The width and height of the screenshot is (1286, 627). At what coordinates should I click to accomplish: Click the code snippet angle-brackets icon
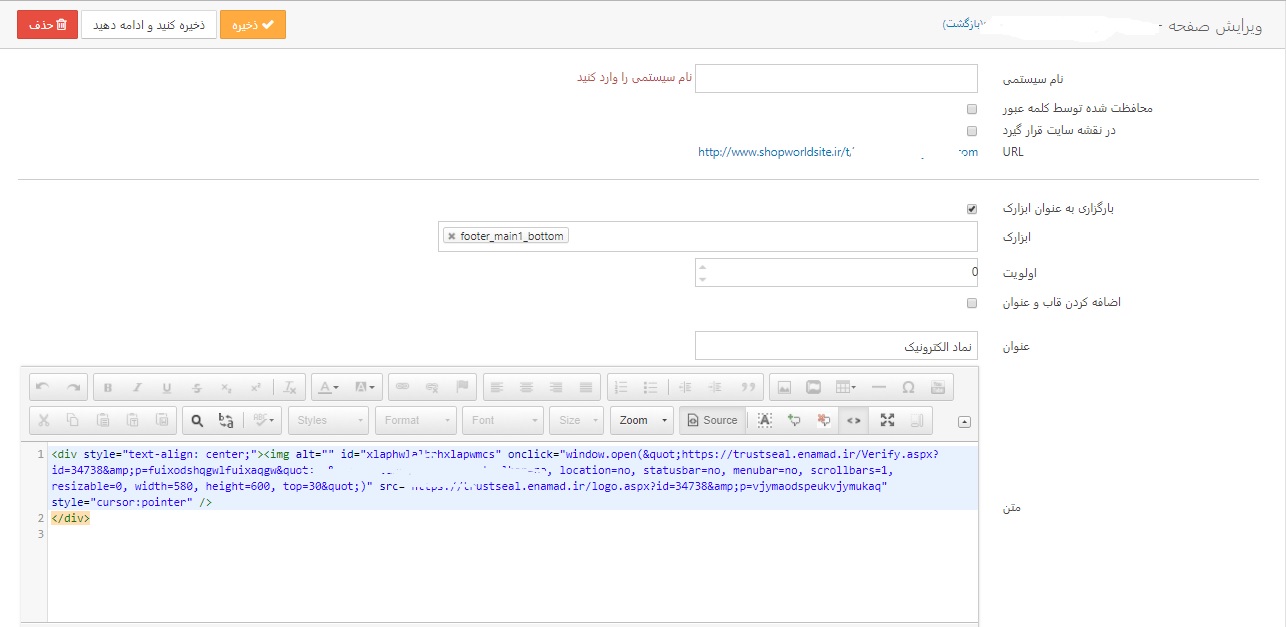(853, 420)
